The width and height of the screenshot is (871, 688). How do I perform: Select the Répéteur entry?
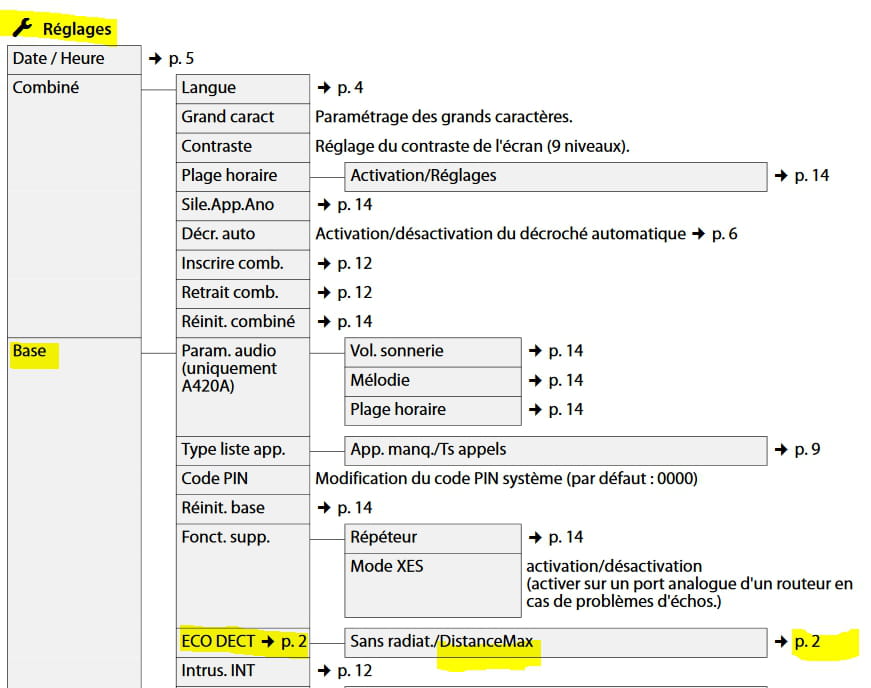tap(433, 539)
